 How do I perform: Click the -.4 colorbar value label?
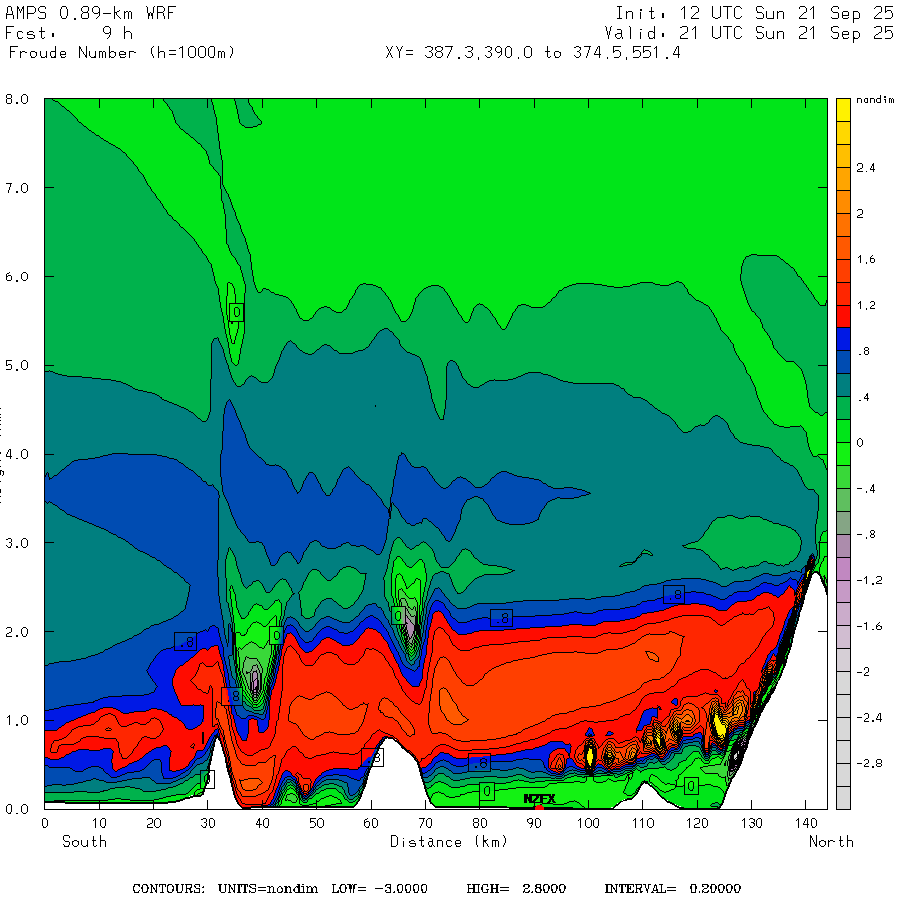coord(866,489)
